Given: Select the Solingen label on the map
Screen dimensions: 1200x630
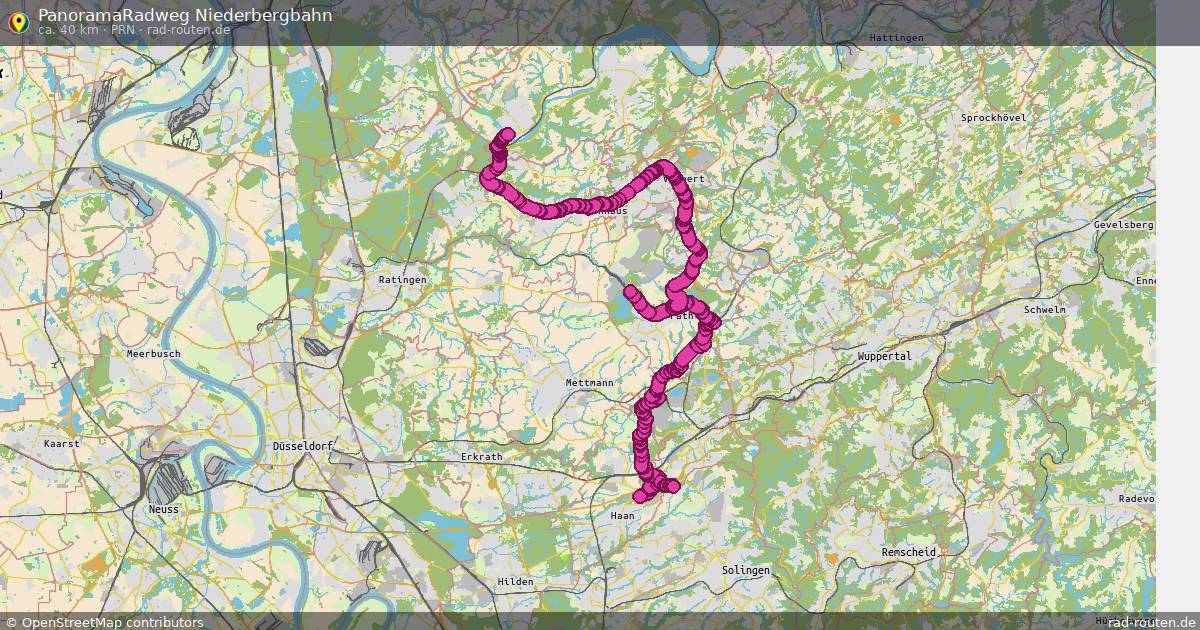Looking at the screenshot, I should click(746, 570).
